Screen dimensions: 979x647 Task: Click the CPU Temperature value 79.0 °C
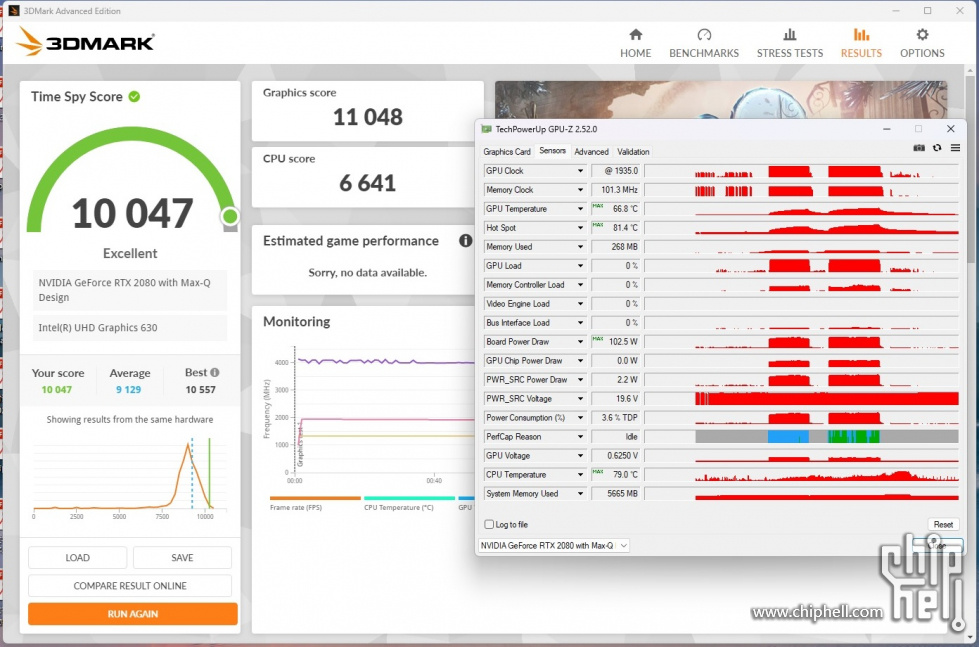(615, 475)
